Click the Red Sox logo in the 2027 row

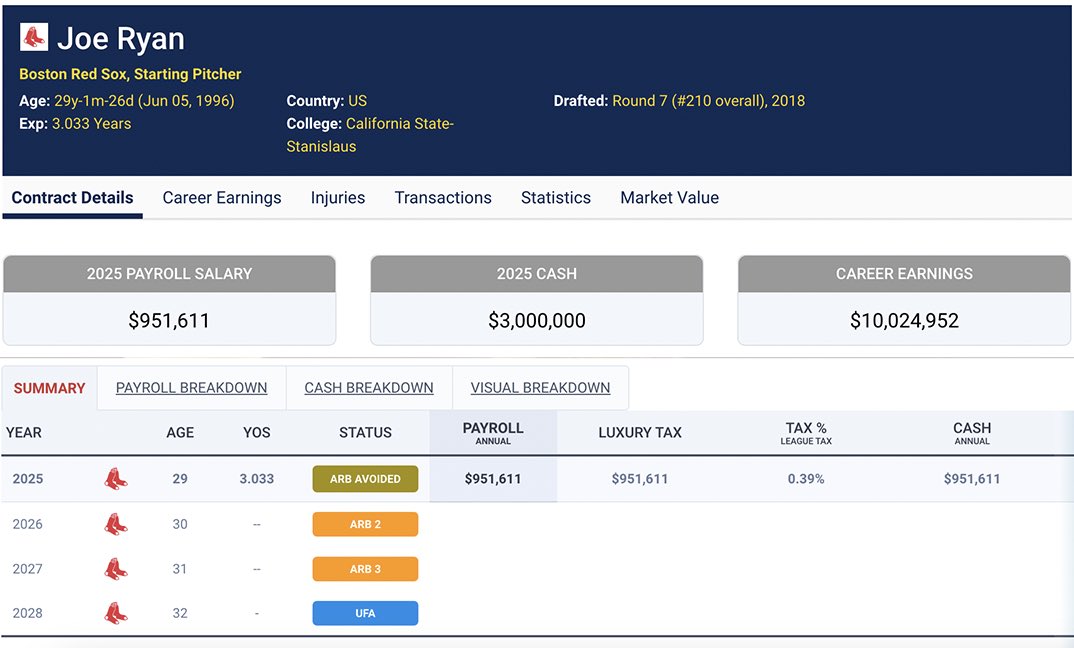(x=116, y=569)
